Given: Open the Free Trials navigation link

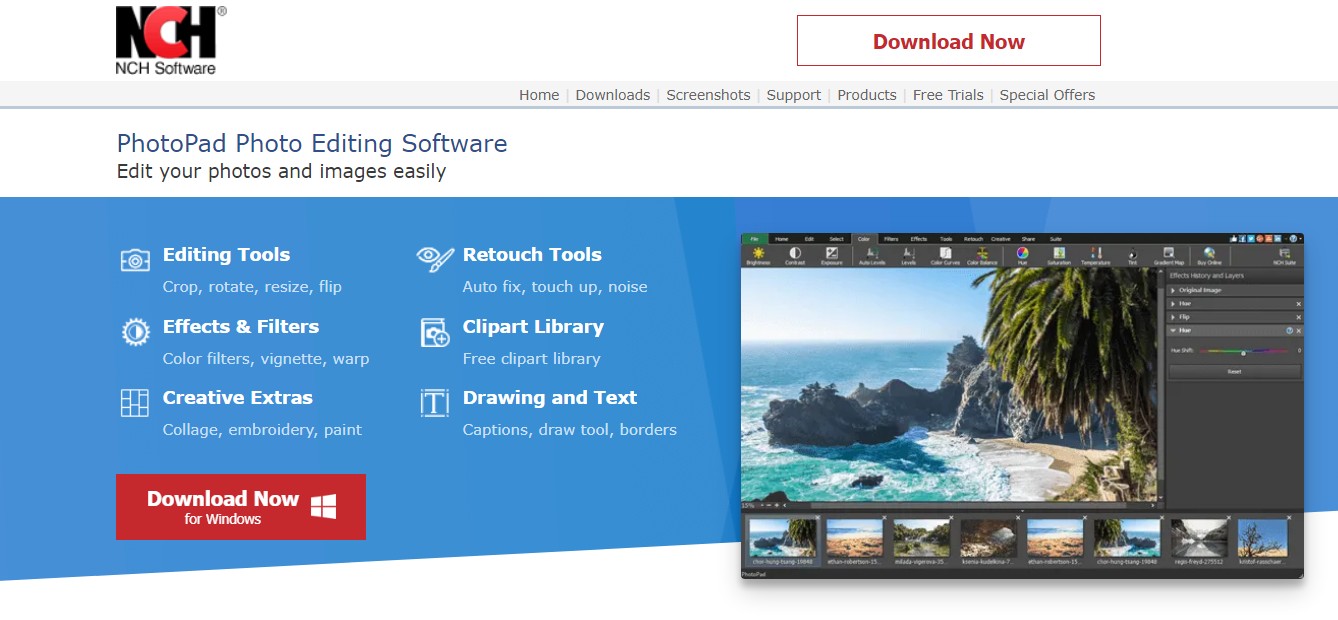Looking at the screenshot, I should tap(948, 95).
